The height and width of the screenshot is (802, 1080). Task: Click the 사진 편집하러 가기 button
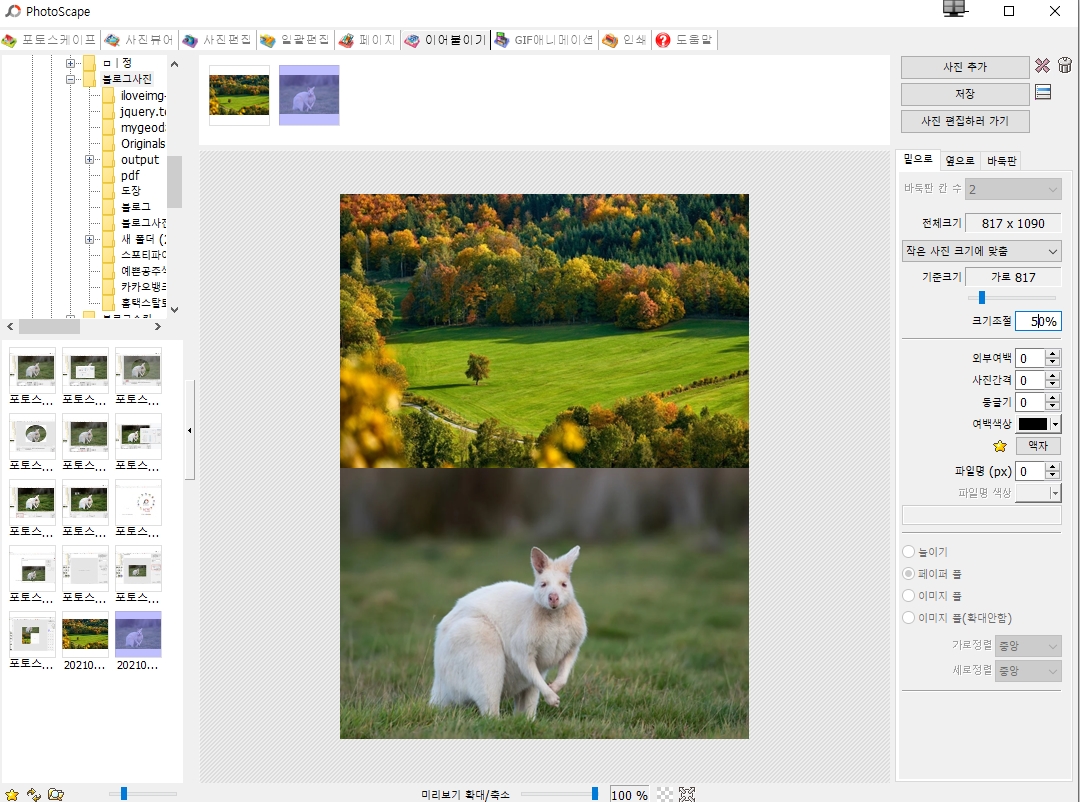click(965, 121)
